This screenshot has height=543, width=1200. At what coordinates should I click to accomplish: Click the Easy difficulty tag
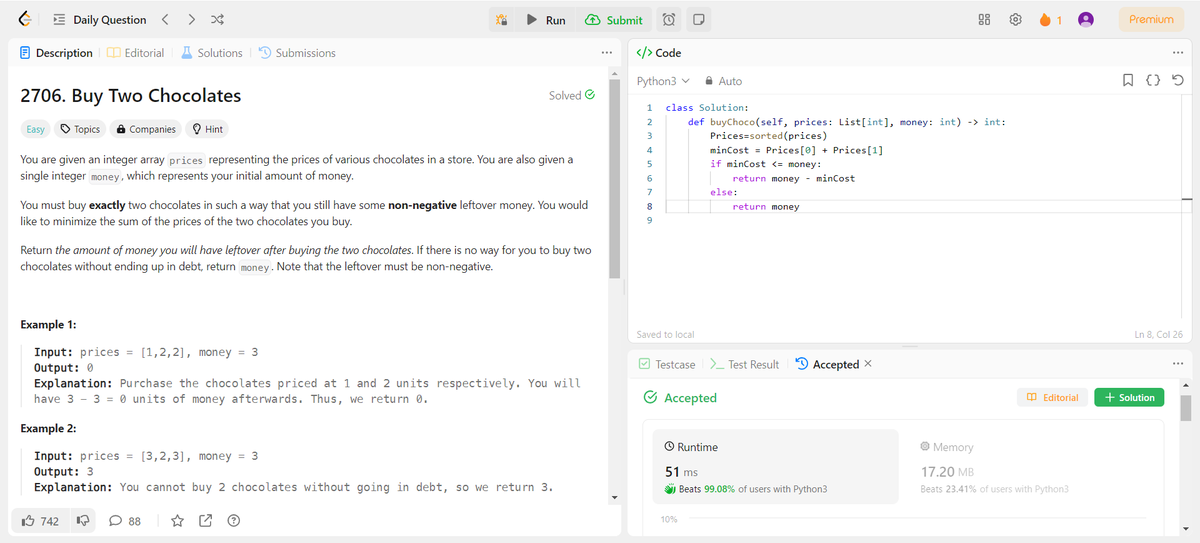[x=35, y=129]
